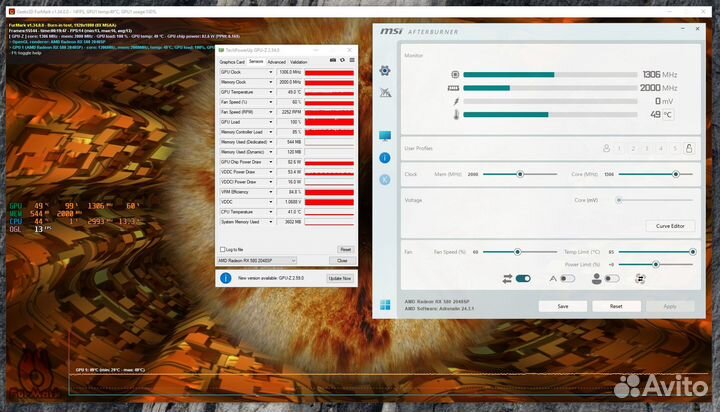Open GPU Clock sensor dropdown

point(270,72)
